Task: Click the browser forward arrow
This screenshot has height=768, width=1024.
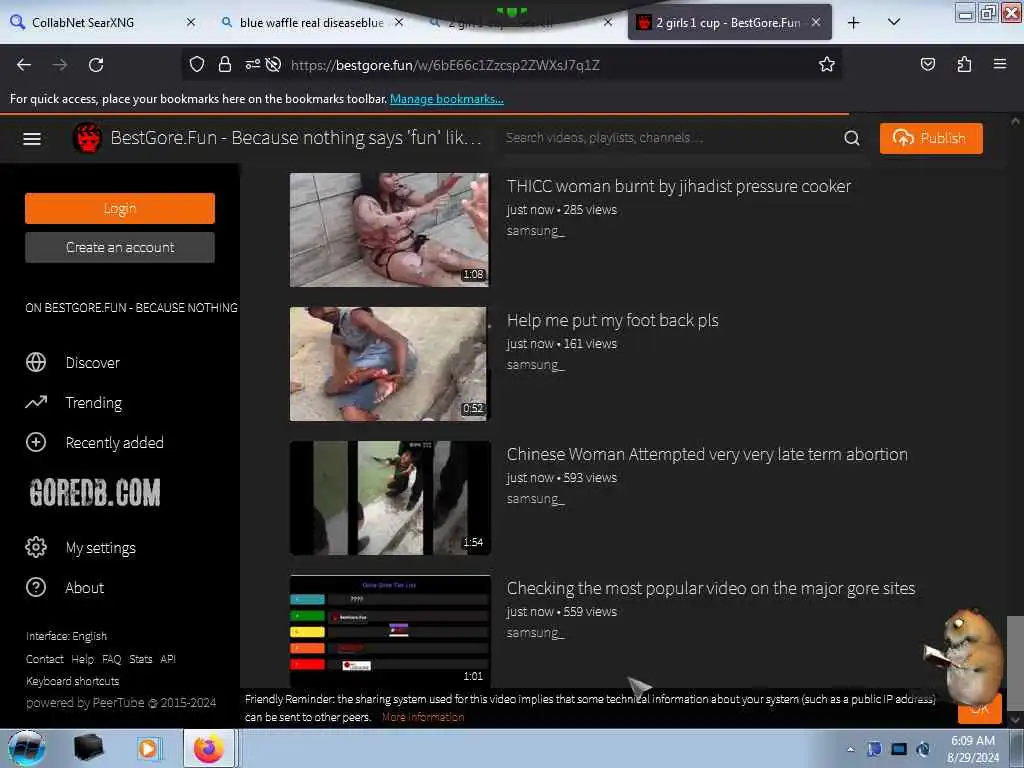Action: (x=59, y=65)
